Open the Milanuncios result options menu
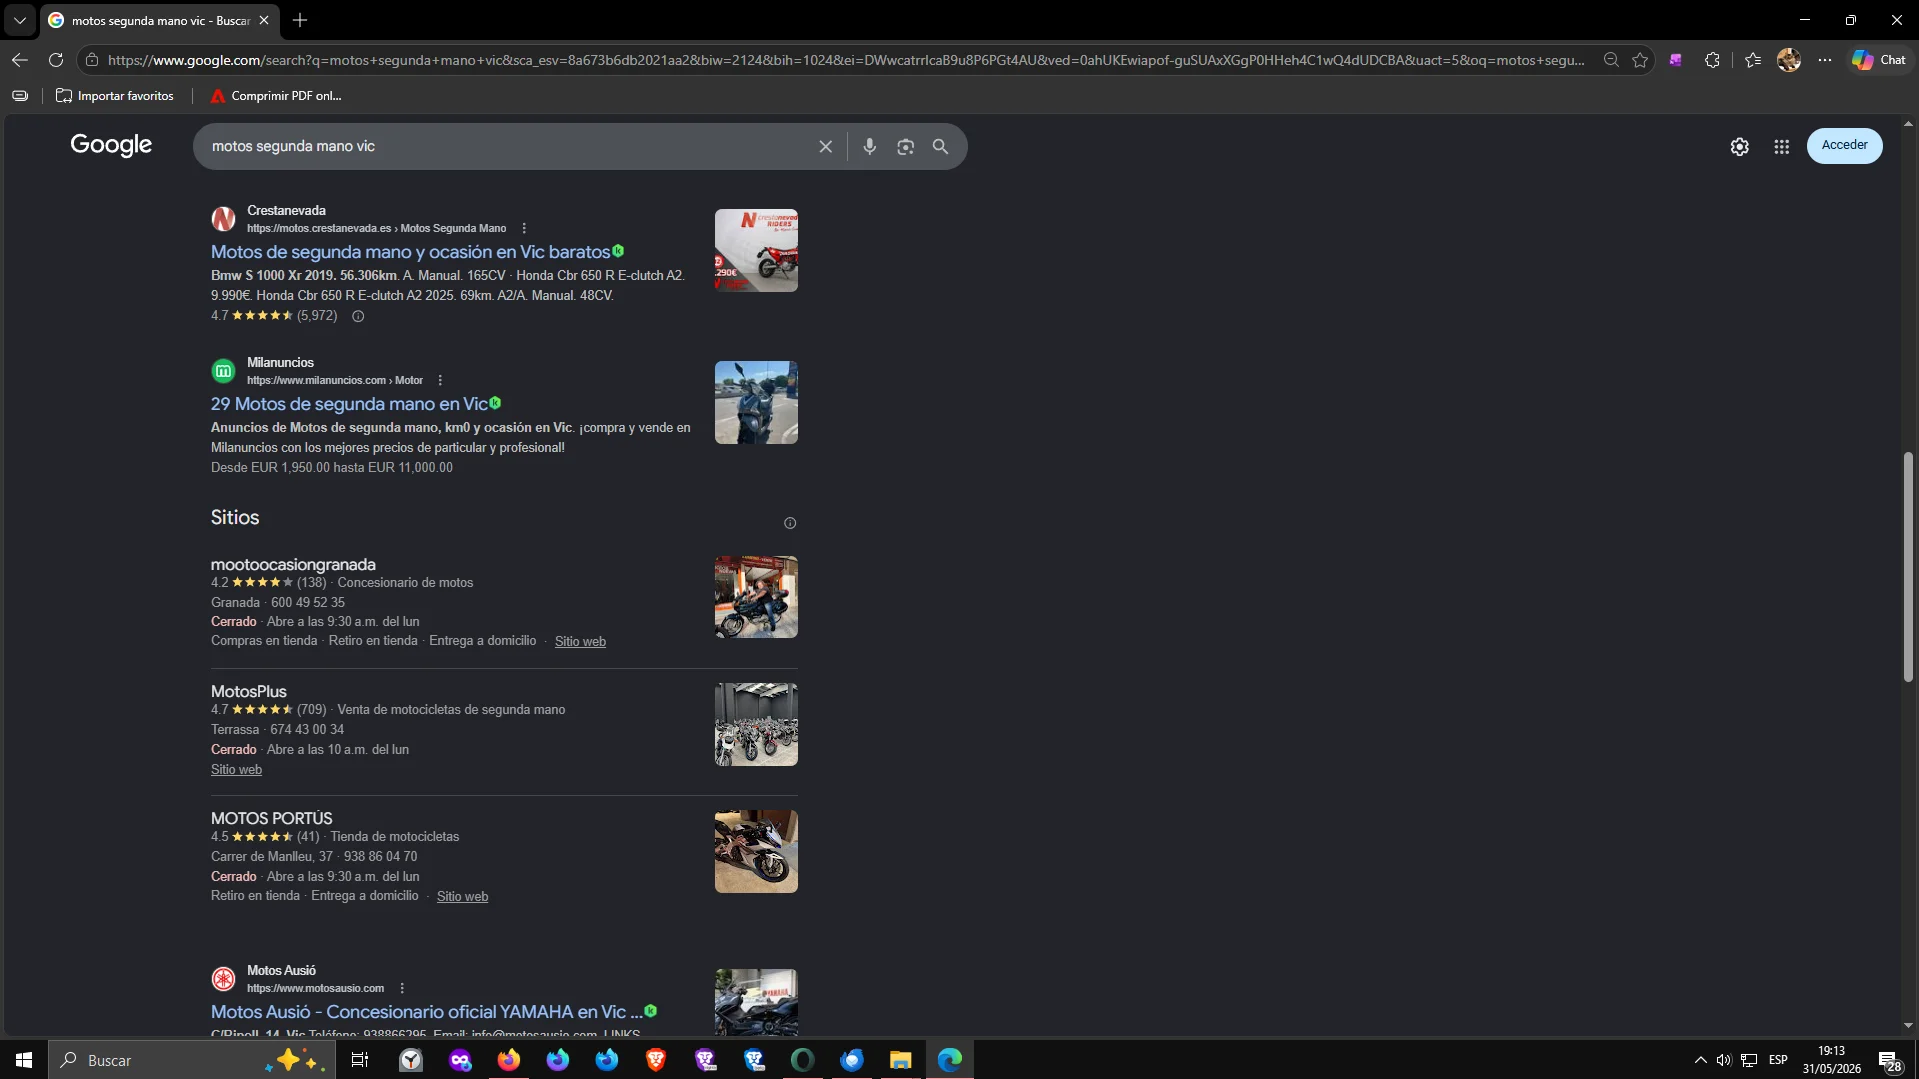 point(440,380)
